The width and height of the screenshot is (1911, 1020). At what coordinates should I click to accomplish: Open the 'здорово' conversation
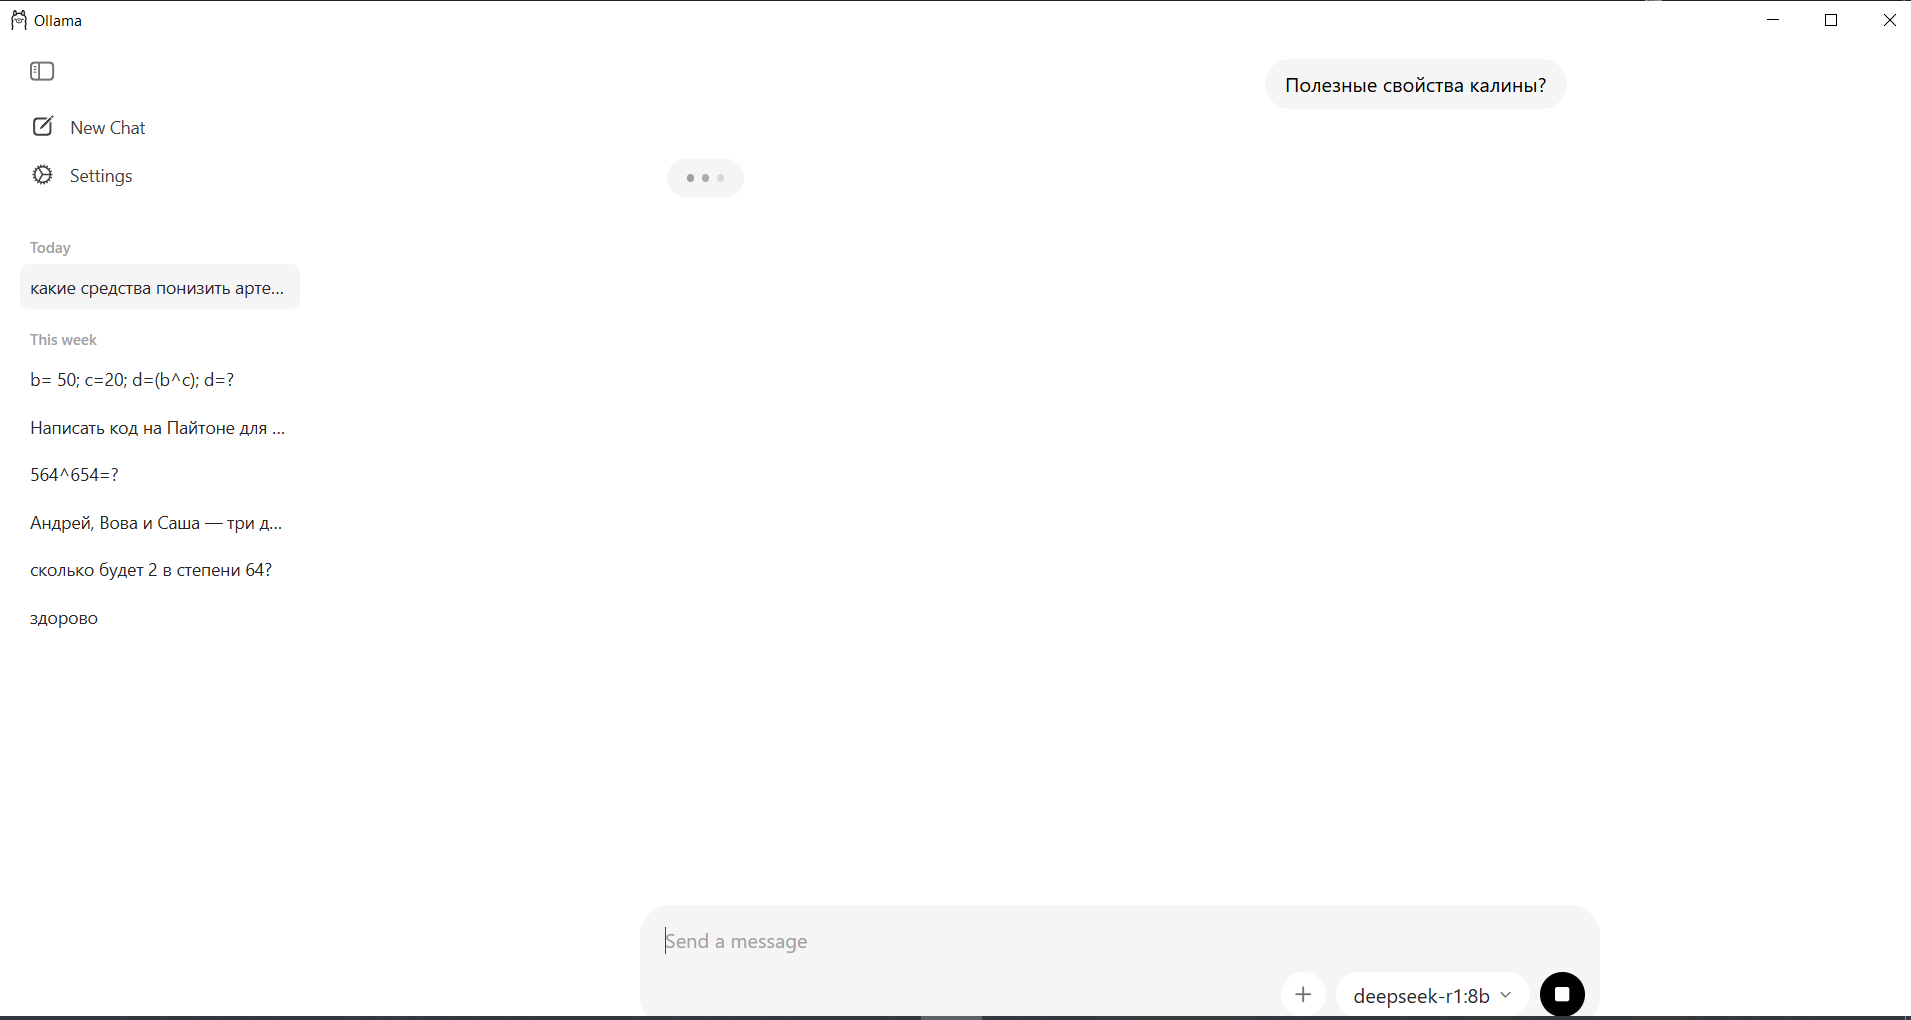click(64, 618)
